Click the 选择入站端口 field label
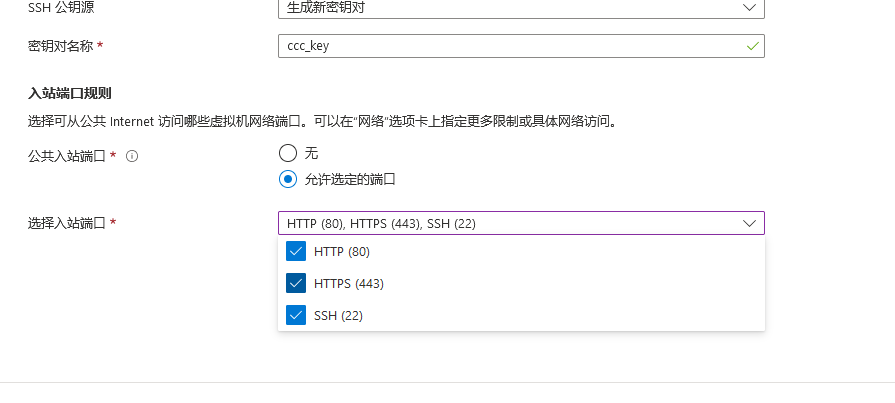This screenshot has width=895, height=403. (x=67, y=223)
